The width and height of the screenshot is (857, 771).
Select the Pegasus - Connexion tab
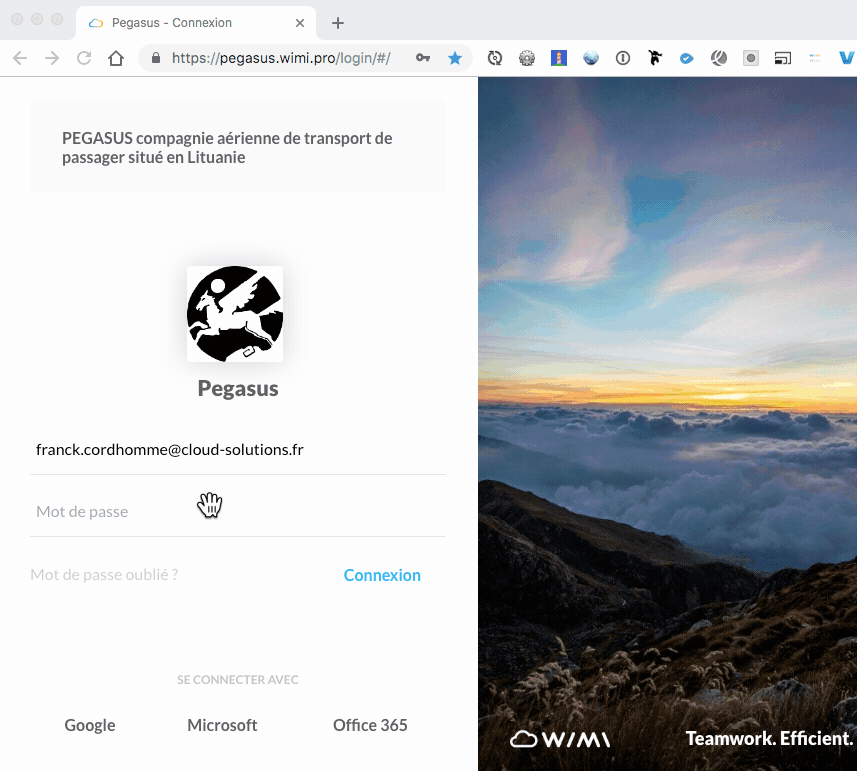click(x=180, y=23)
